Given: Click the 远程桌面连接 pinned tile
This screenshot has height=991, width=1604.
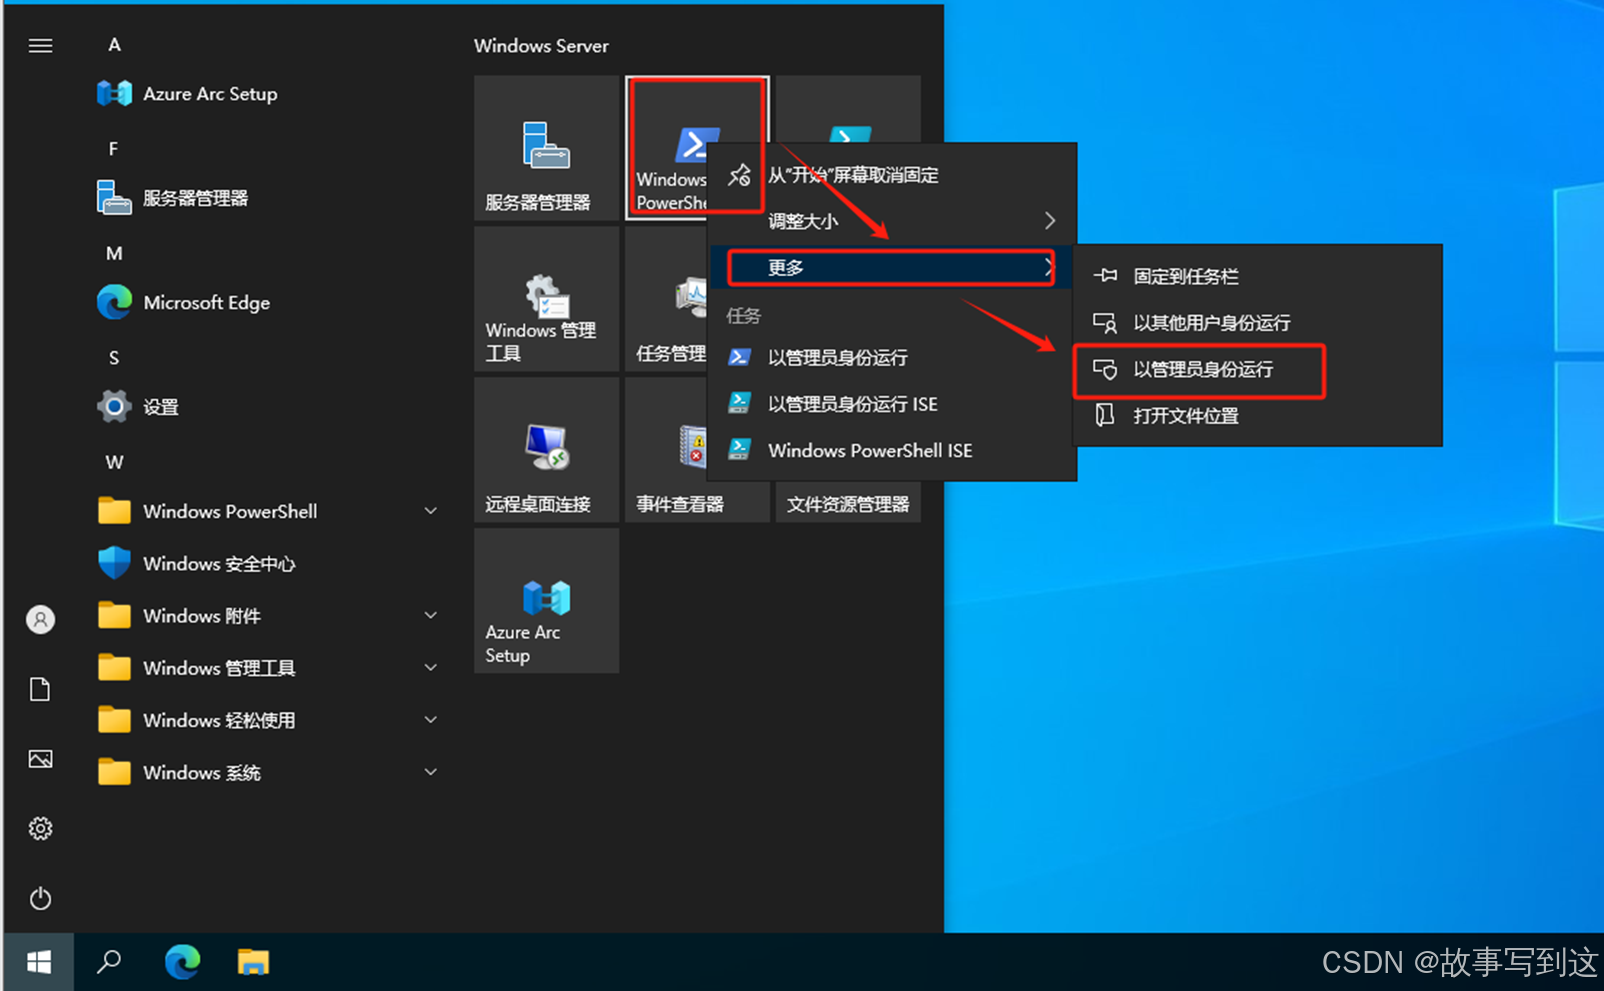Looking at the screenshot, I should (x=546, y=449).
